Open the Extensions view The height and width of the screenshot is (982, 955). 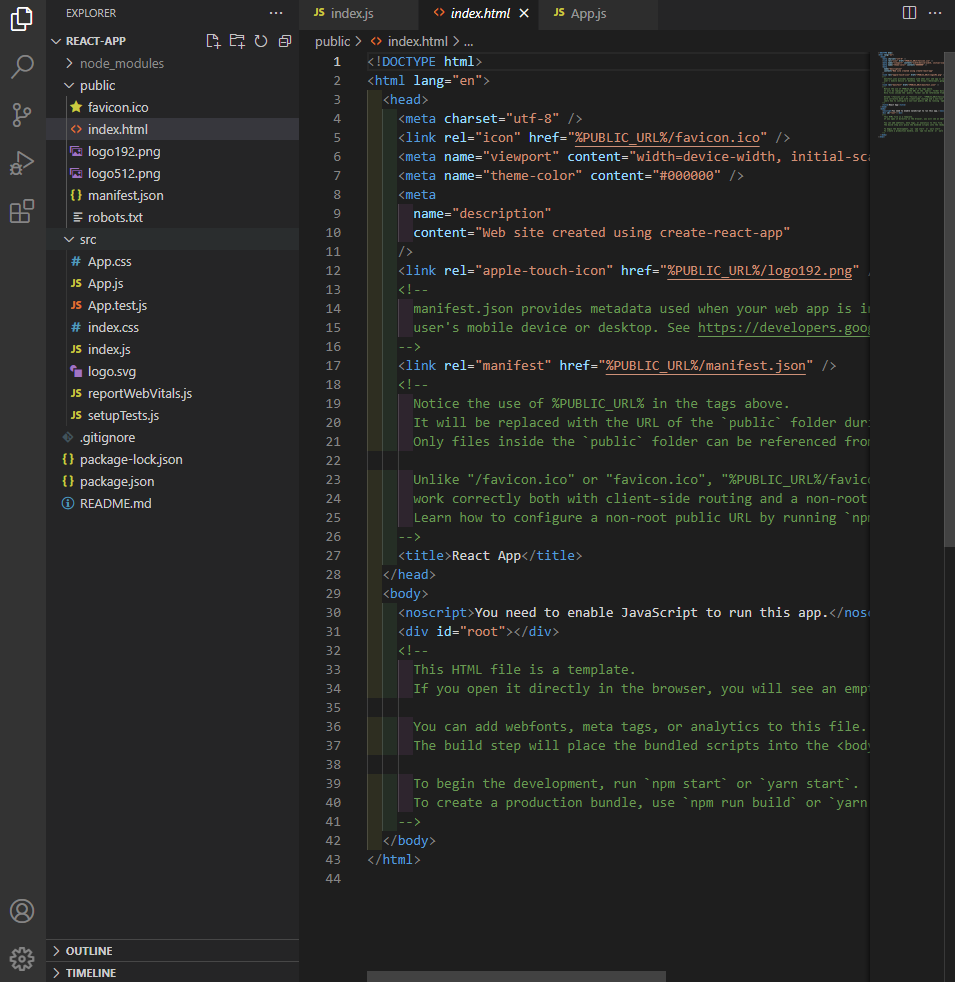pyautogui.click(x=22, y=211)
